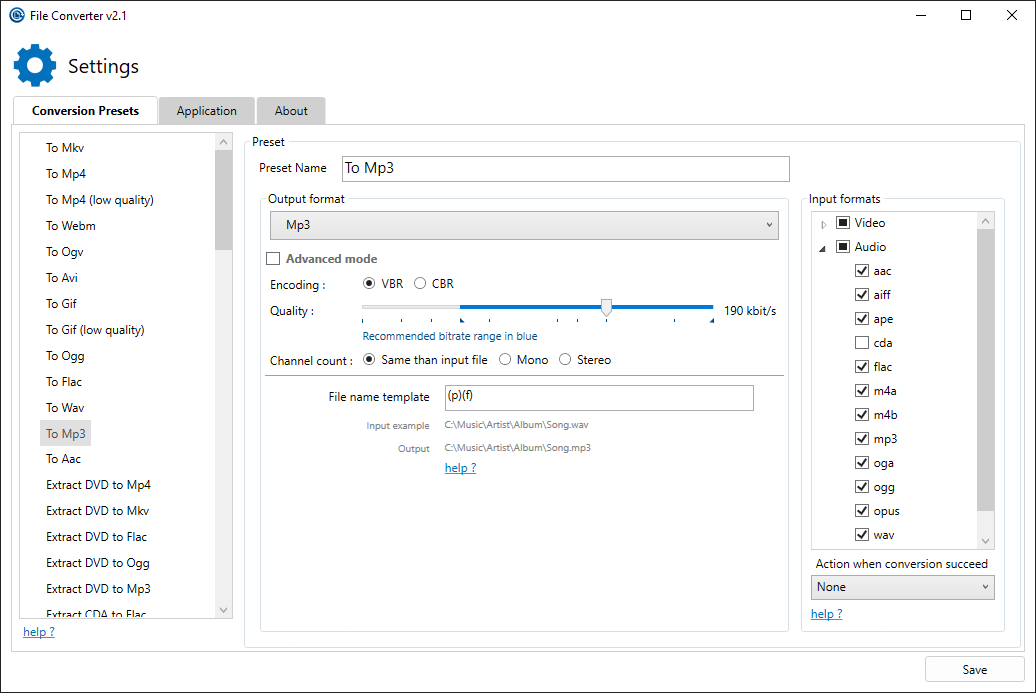Select the Extract DVD to Mp4 preset
This screenshot has width=1036, height=693.
coord(97,484)
